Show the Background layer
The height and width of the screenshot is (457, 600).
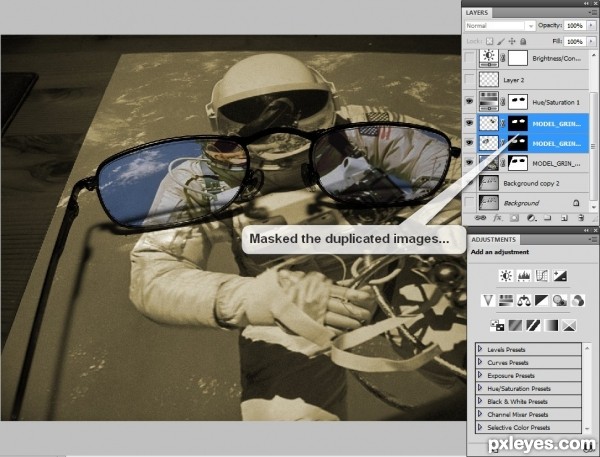tap(469, 202)
